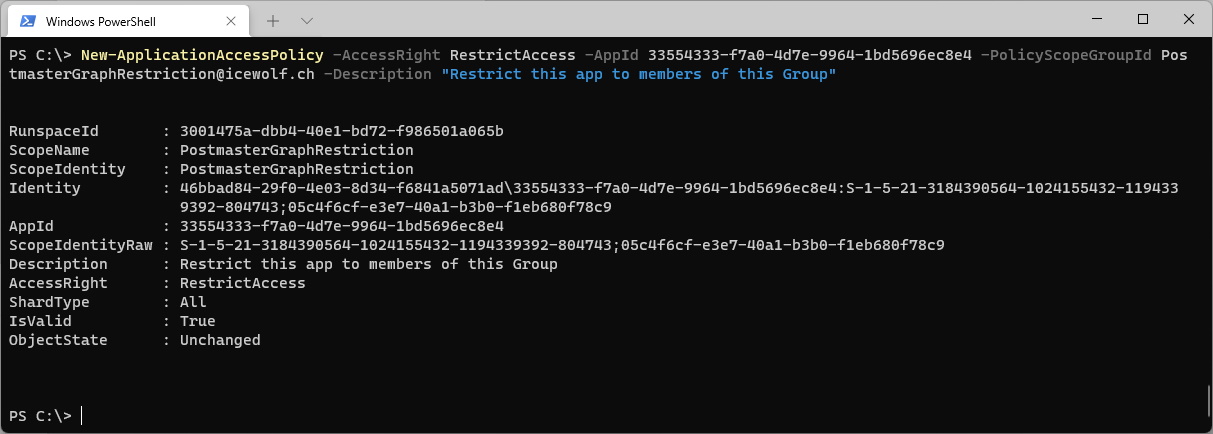The width and height of the screenshot is (1213, 434).
Task: Click the ObjectState Unchanged value
Action: click(220, 340)
